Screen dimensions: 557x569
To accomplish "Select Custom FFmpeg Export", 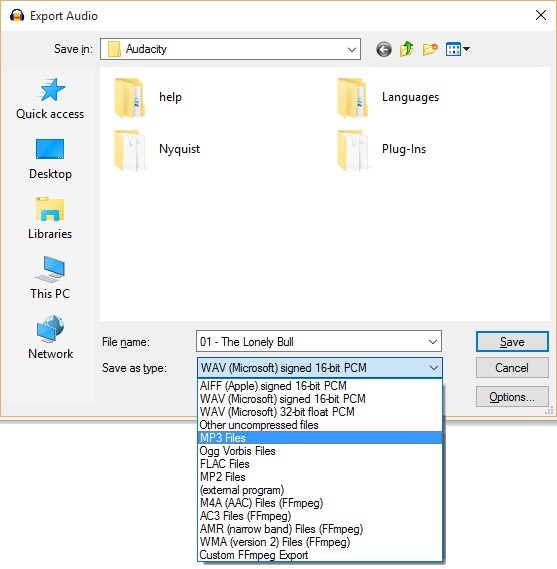I will point(320,555).
